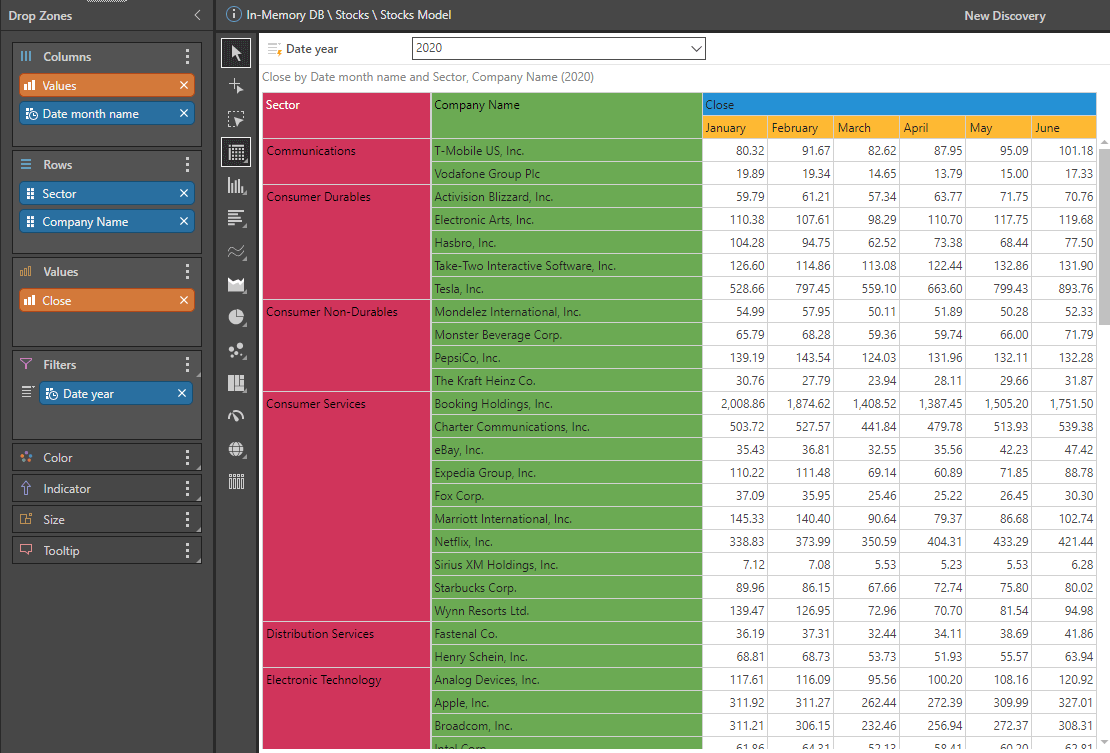Click the January month header
The image size is (1110, 753).
(x=735, y=127)
